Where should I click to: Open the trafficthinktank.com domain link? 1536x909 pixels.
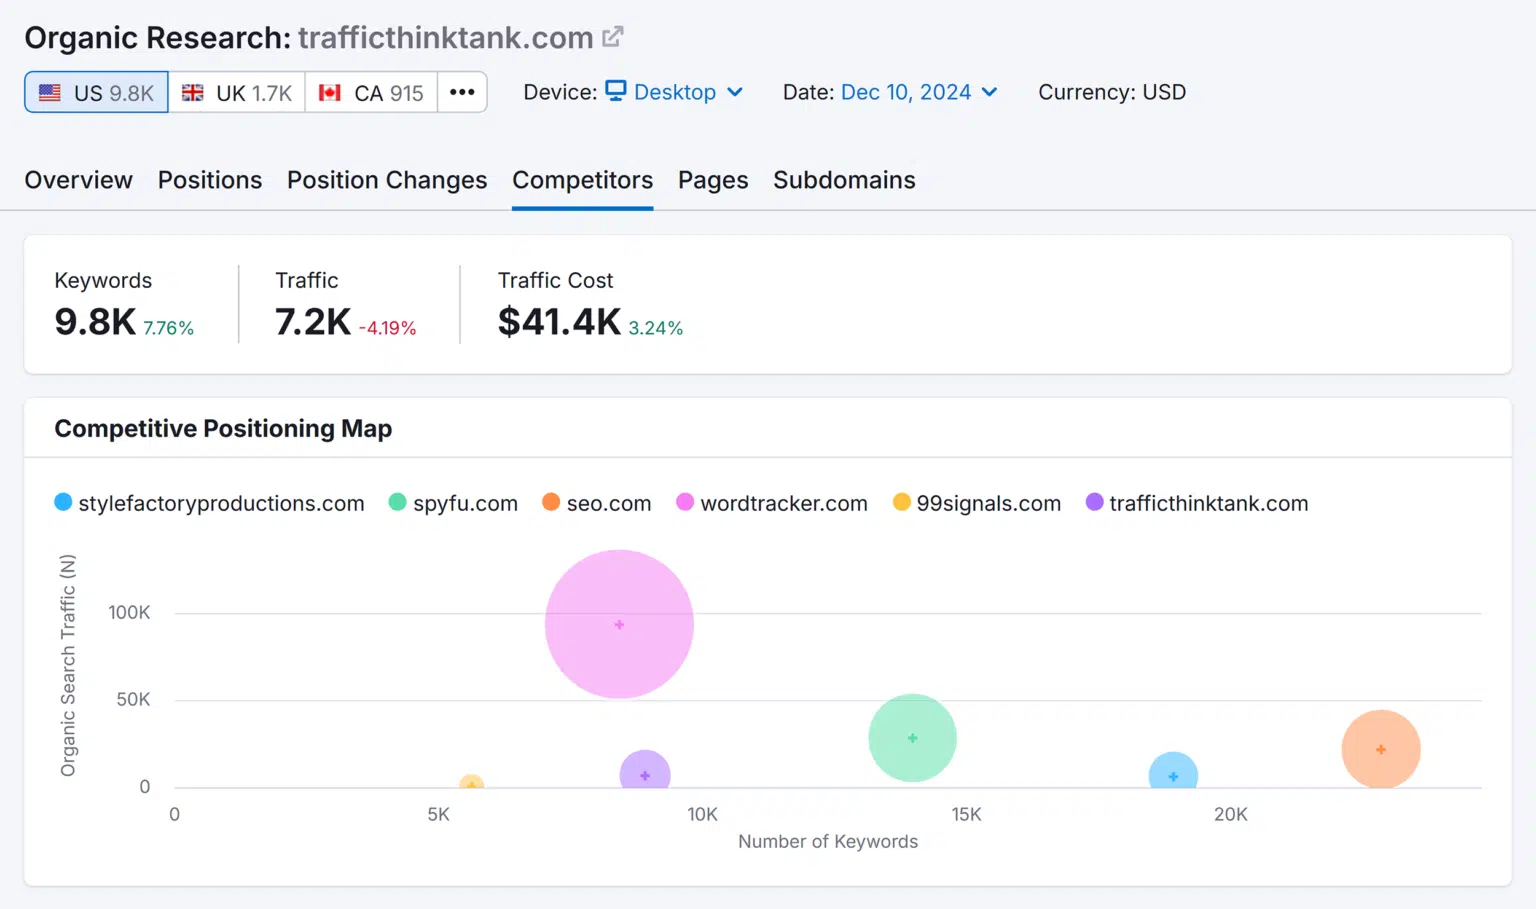tap(446, 38)
